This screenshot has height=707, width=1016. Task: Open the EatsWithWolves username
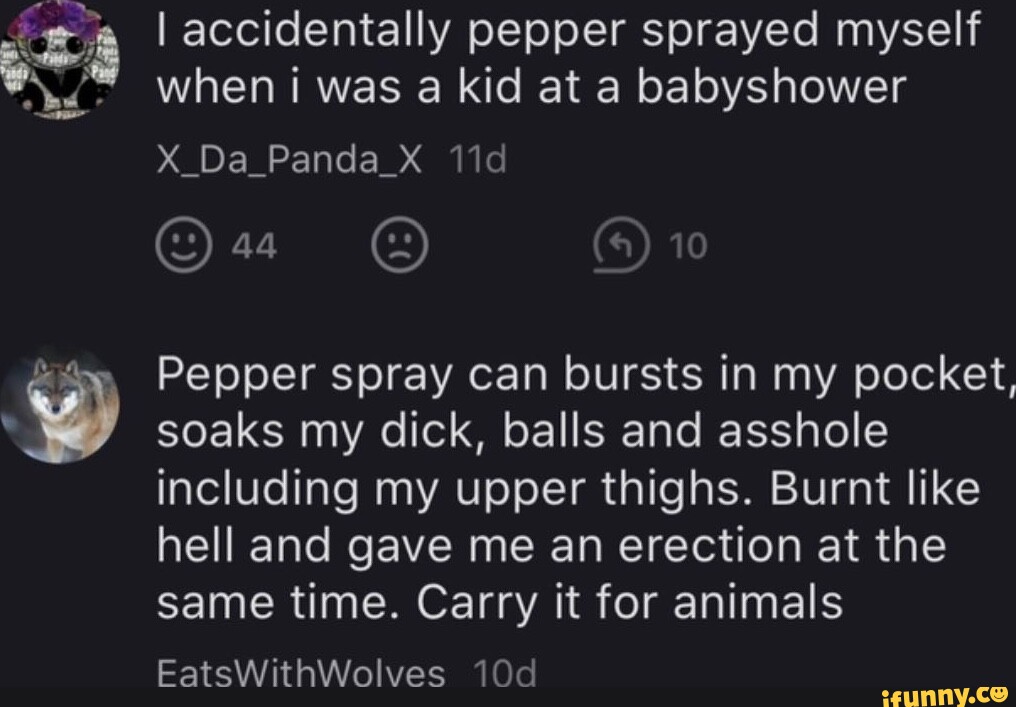tap(301, 674)
